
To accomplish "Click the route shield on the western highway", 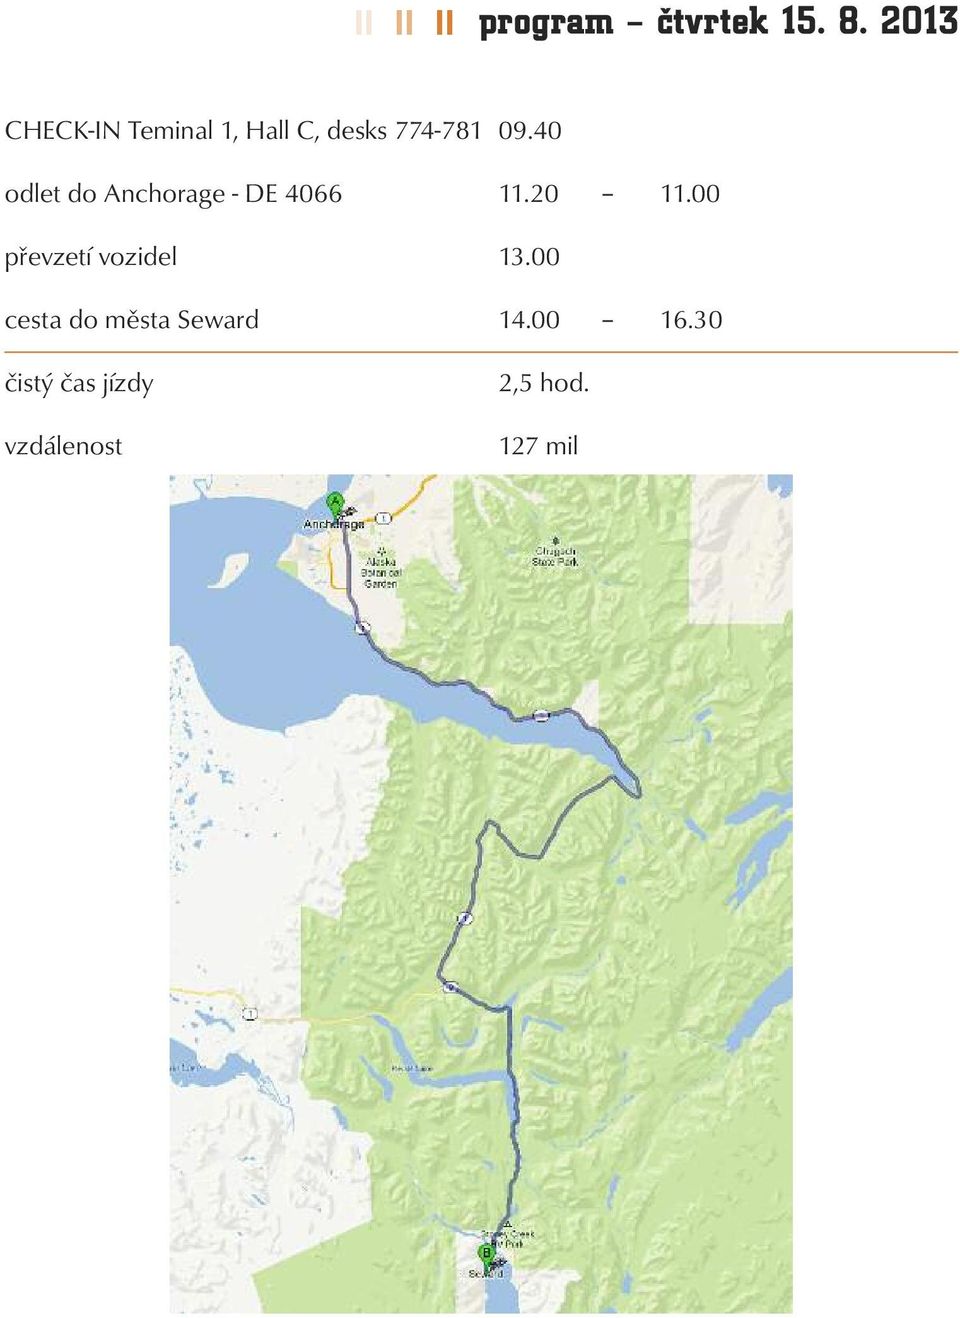I will [249, 1014].
